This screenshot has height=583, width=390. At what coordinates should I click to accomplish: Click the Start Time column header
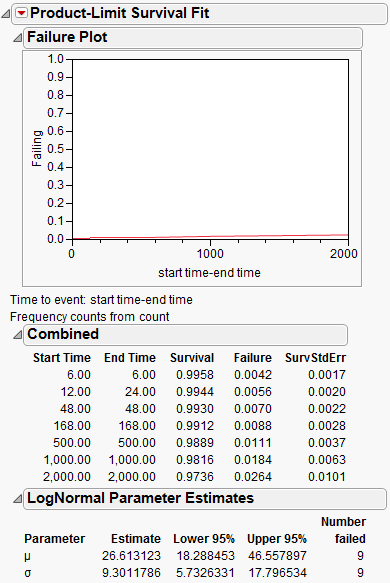pos(62,358)
